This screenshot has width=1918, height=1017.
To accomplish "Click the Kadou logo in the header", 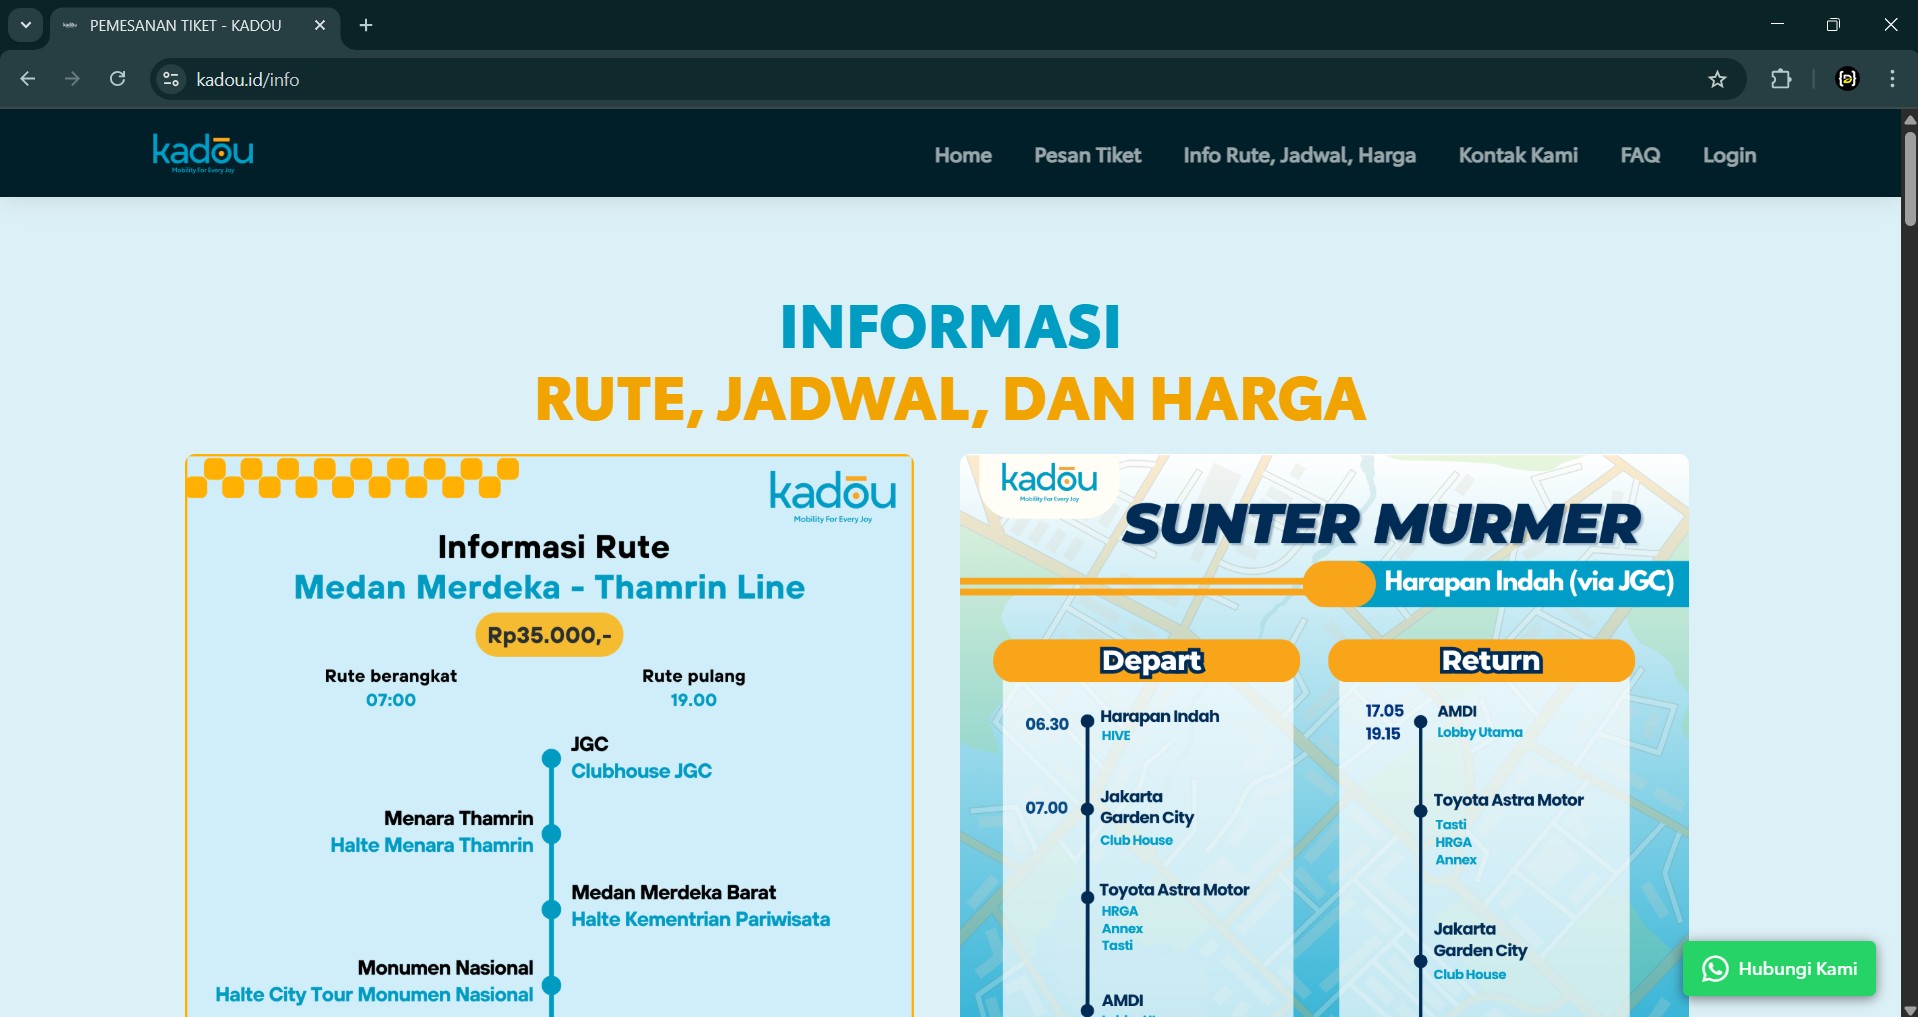I will (x=203, y=153).
